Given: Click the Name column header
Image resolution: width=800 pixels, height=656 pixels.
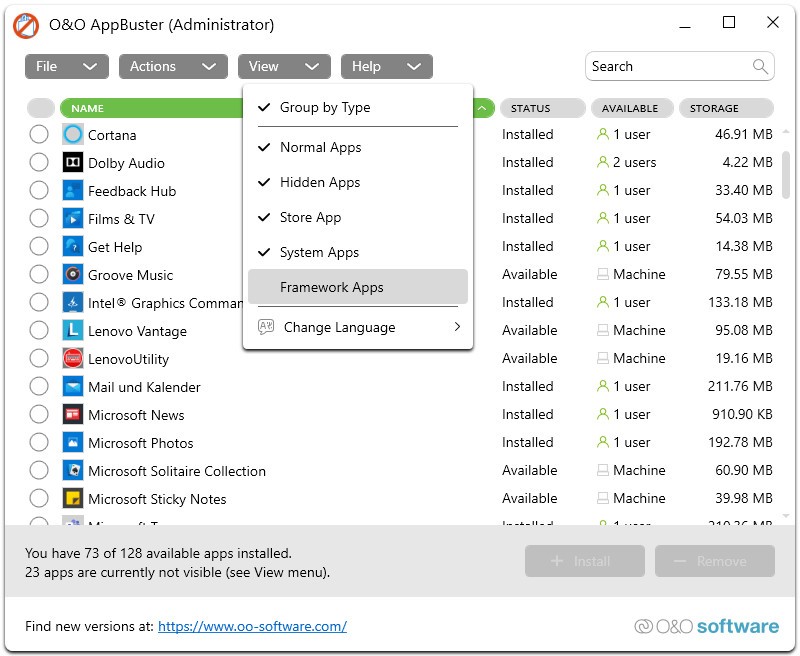Looking at the screenshot, I should point(152,108).
